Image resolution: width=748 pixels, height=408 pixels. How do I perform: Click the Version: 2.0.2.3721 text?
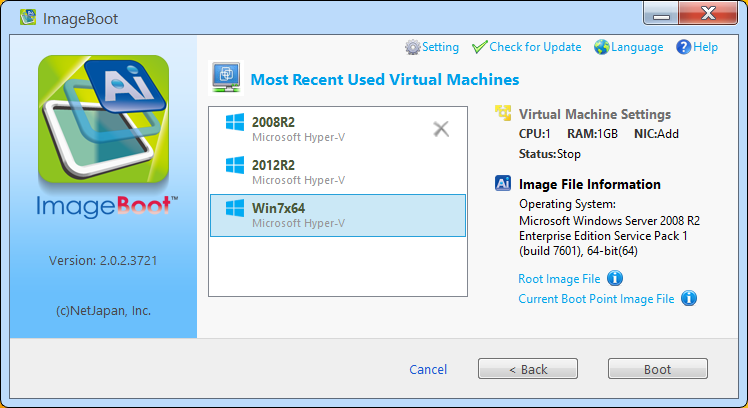tap(103, 261)
